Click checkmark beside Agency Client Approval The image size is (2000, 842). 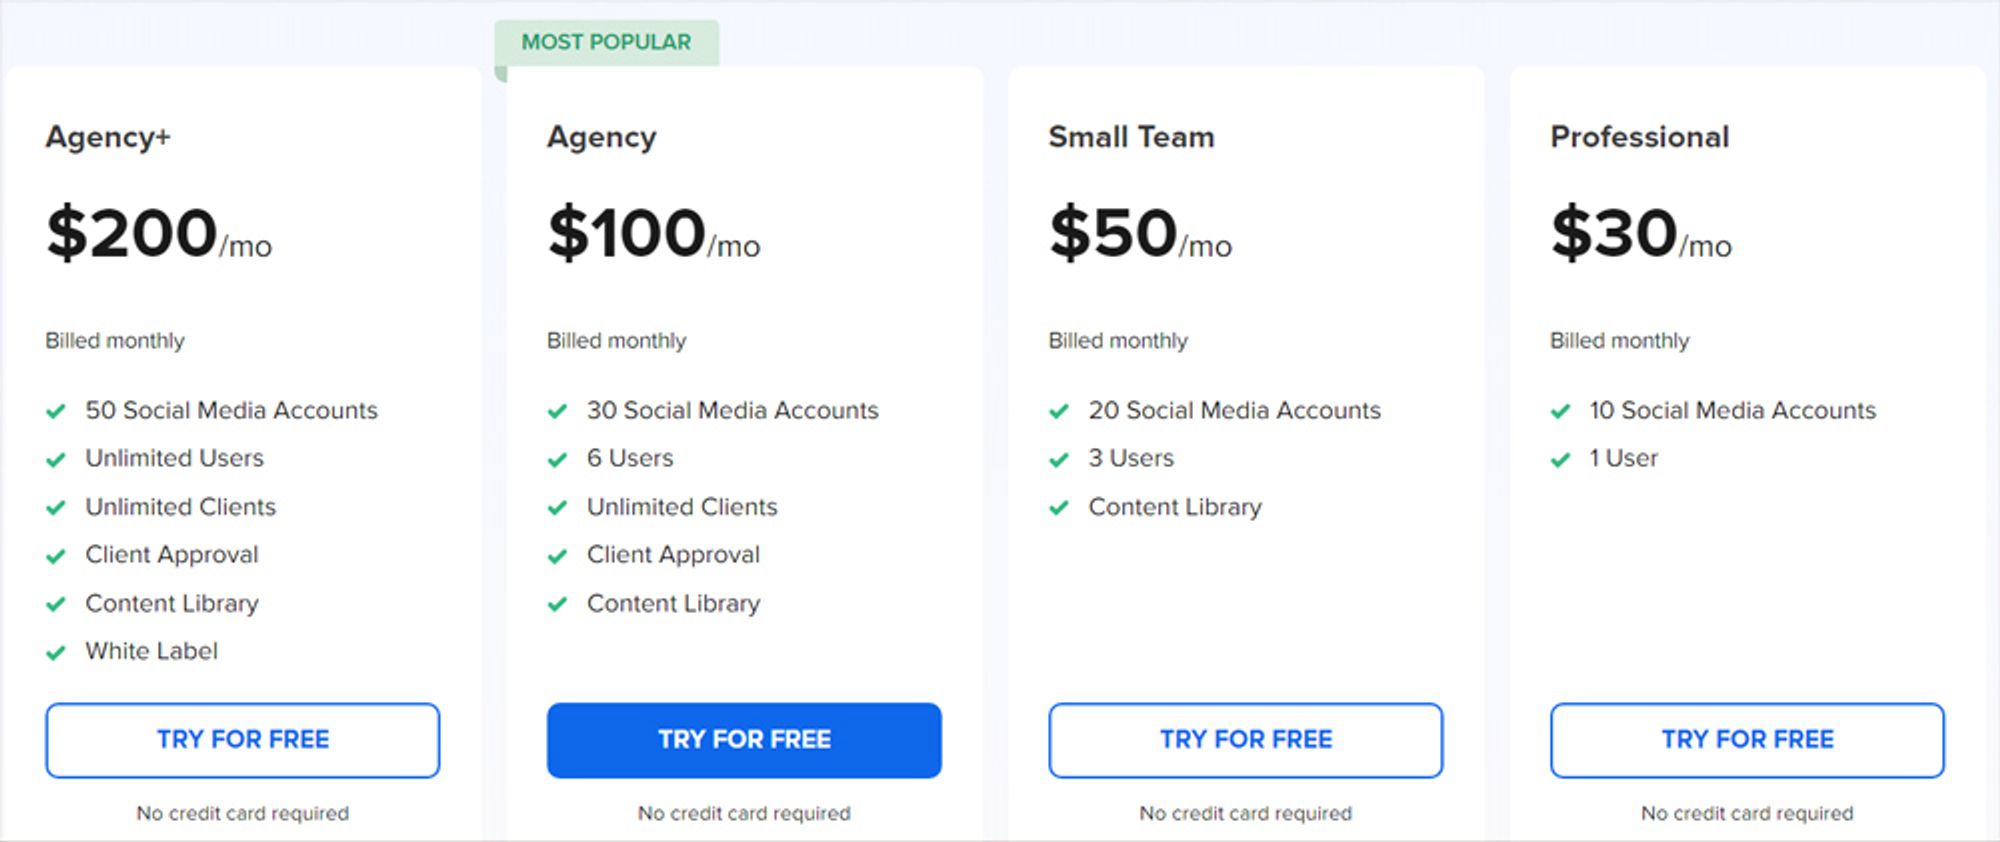pos(558,556)
